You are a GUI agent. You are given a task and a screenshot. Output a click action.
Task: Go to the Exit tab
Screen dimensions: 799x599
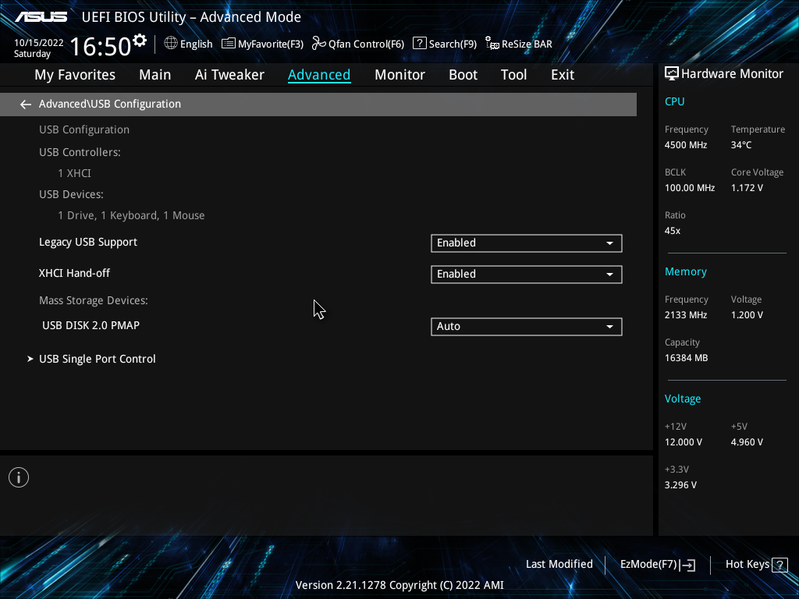point(562,75)
